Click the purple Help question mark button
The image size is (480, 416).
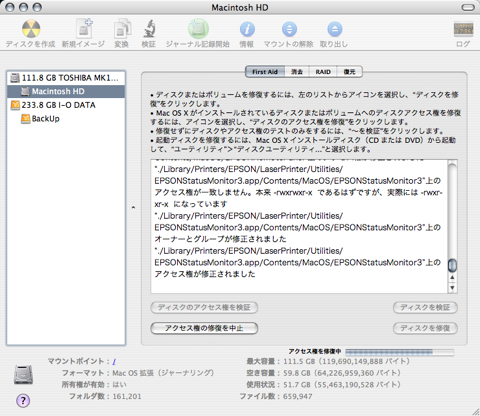(x=23, y=400)
